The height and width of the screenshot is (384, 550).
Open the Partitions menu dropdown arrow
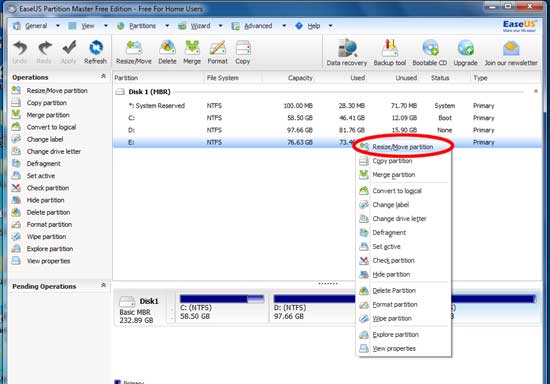(167, 26)
